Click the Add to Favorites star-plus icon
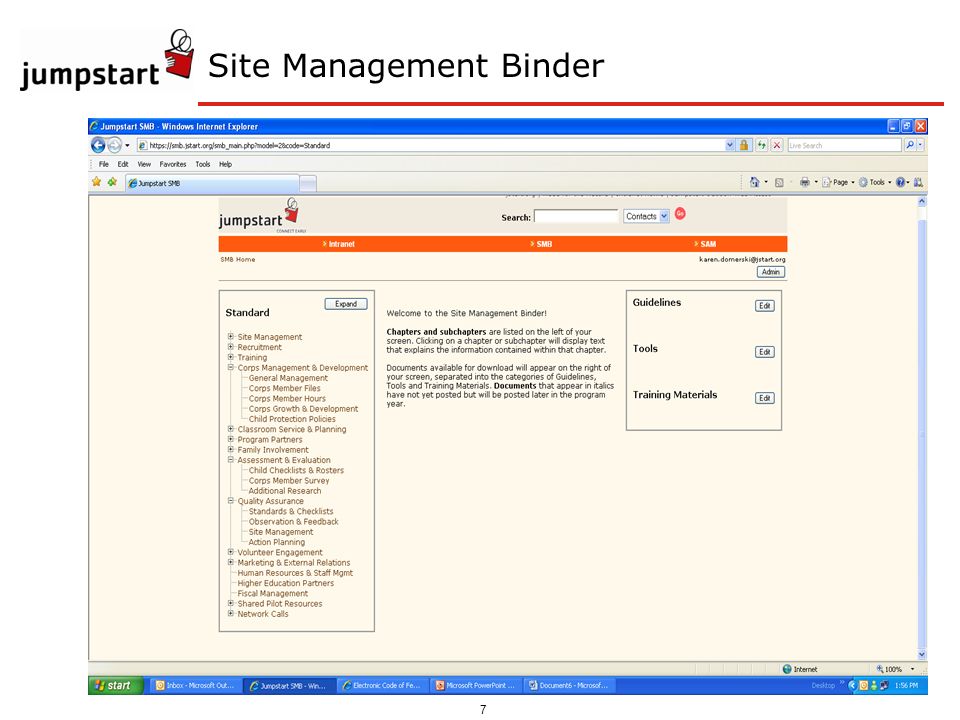Screen dimensions: 960x720 click(112, 182)
